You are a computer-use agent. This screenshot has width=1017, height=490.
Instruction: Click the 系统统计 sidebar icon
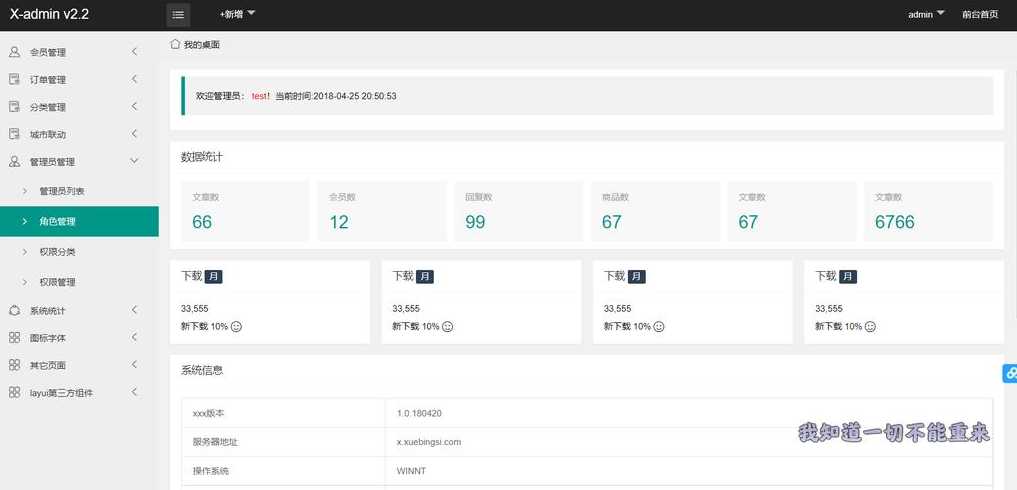pyautogui.click(x=14, y=310)
